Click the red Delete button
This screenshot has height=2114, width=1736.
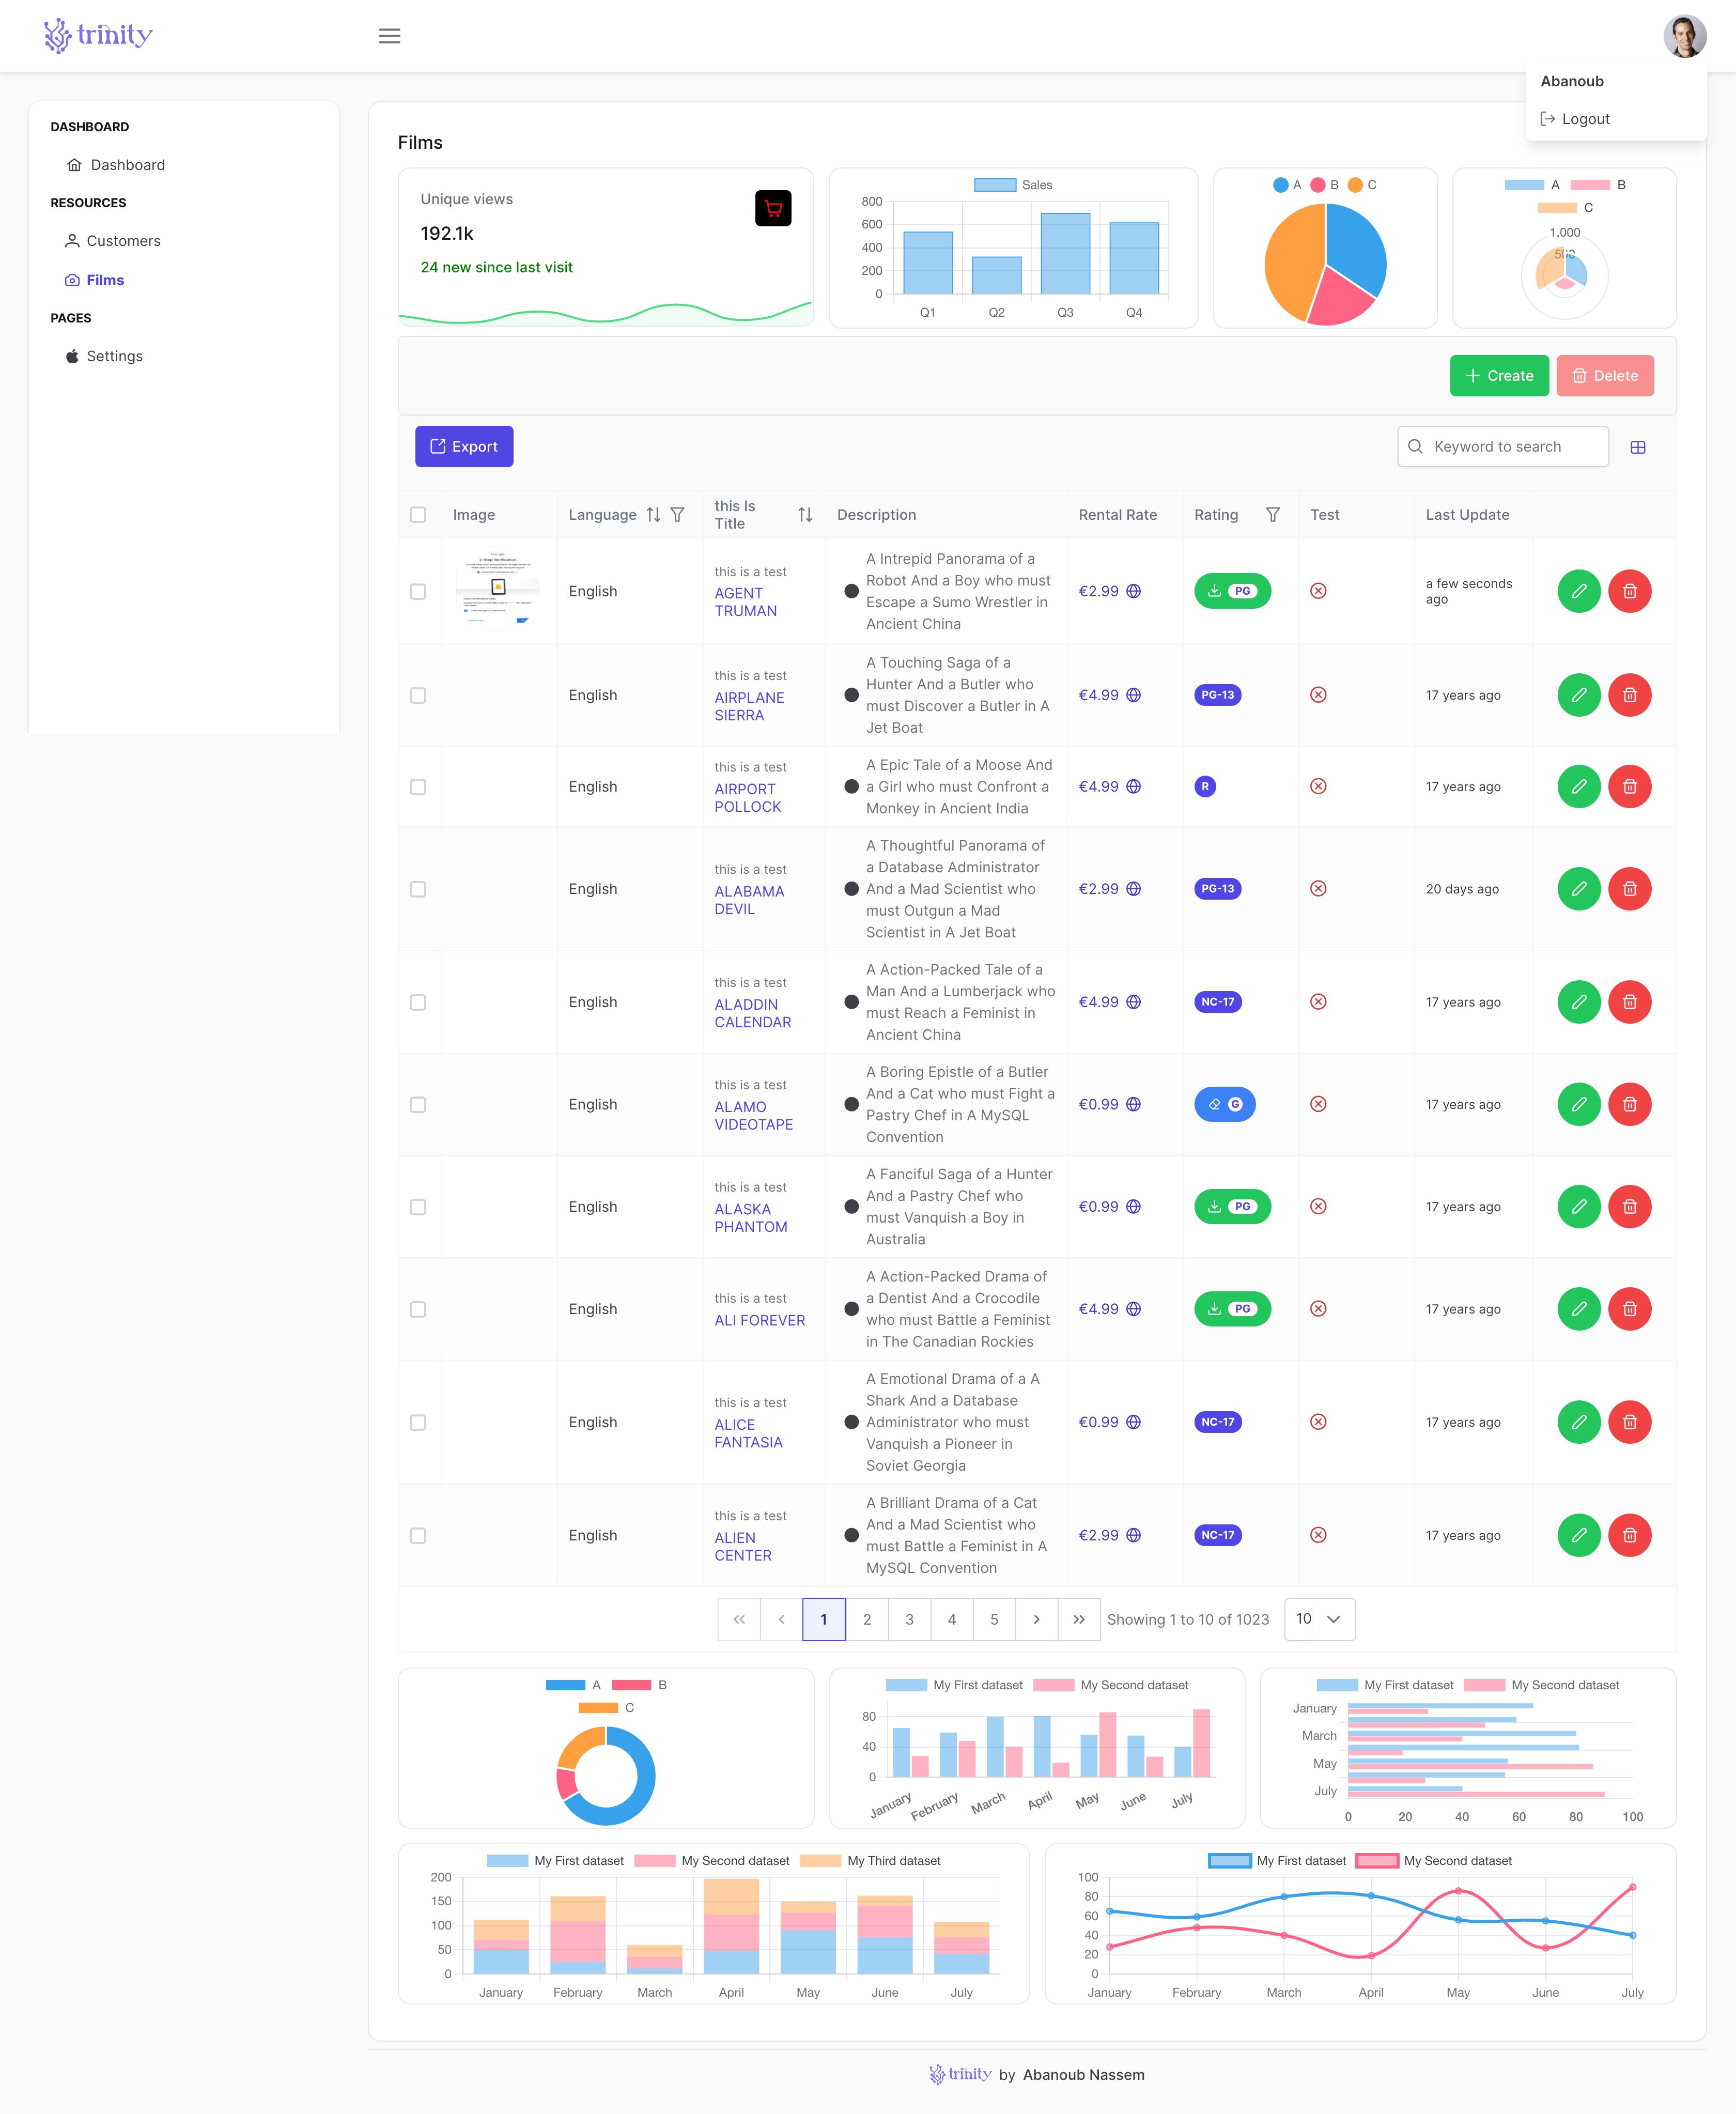1604,376
